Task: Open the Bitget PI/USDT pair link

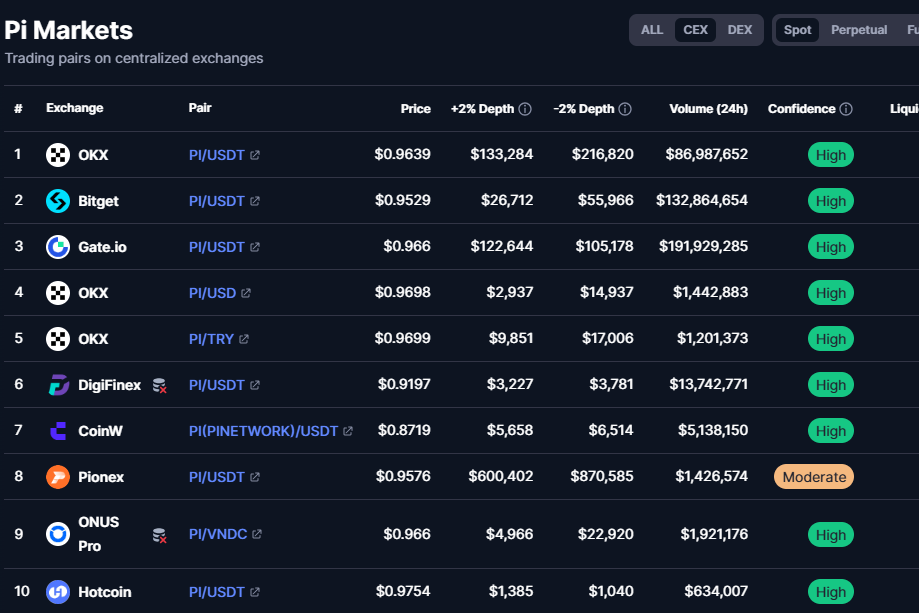Action: point(216,201)
